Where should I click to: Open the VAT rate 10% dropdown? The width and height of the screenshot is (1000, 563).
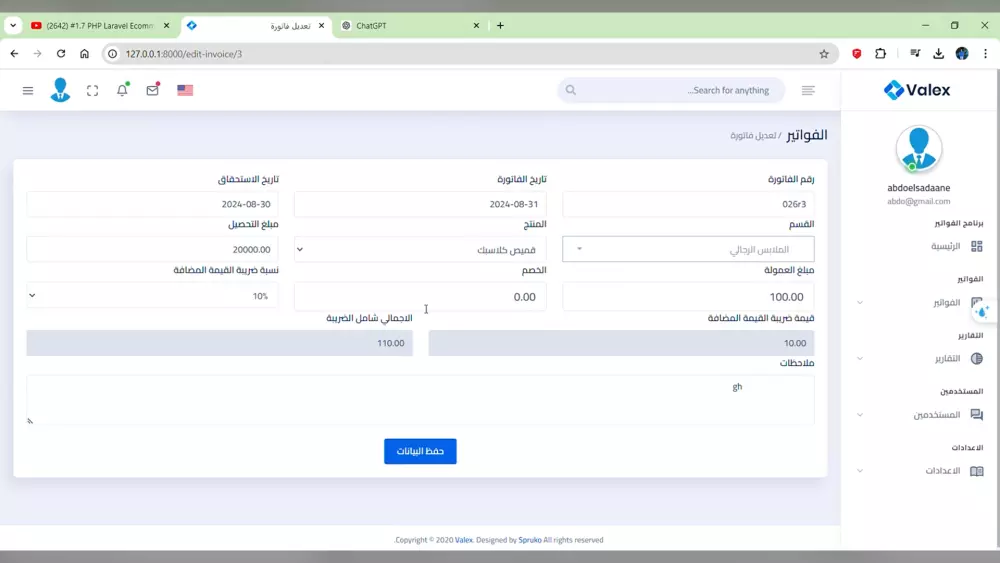[152, 296]
